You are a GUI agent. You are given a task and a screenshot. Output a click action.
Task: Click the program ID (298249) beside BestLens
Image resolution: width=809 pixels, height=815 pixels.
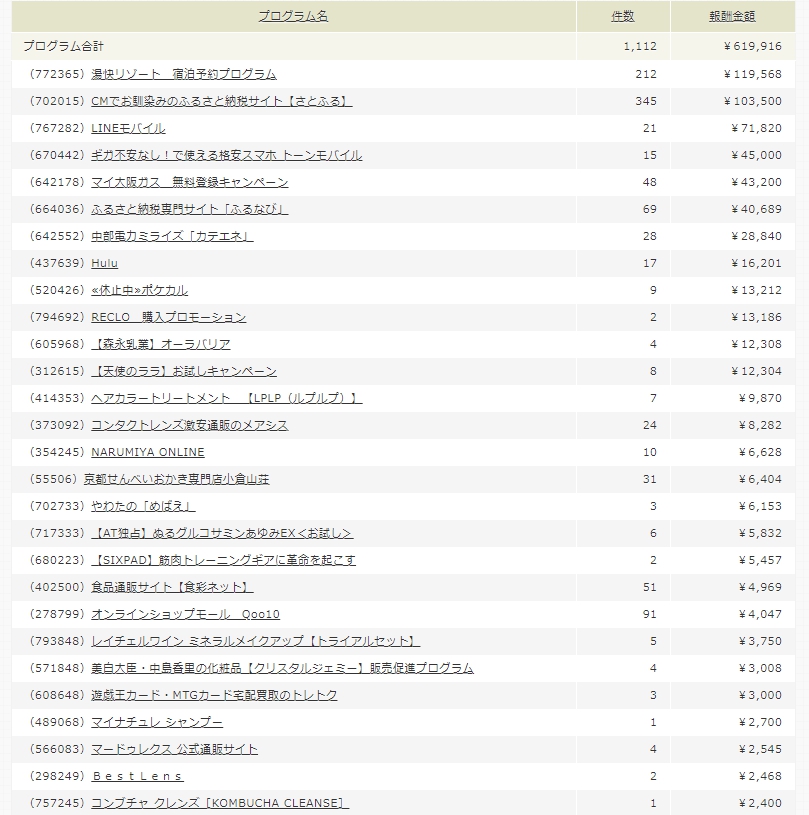(x=57, y=777)
